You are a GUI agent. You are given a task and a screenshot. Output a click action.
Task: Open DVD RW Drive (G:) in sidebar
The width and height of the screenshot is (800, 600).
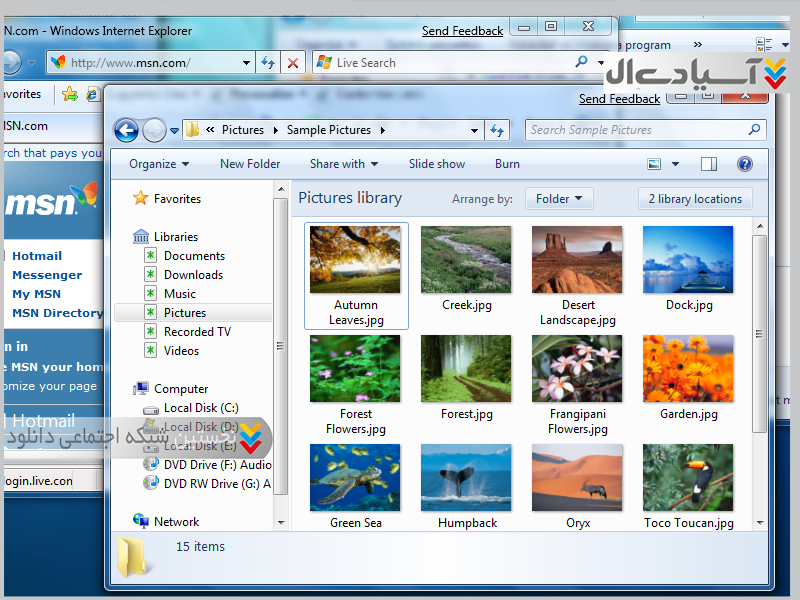[216, 483]
